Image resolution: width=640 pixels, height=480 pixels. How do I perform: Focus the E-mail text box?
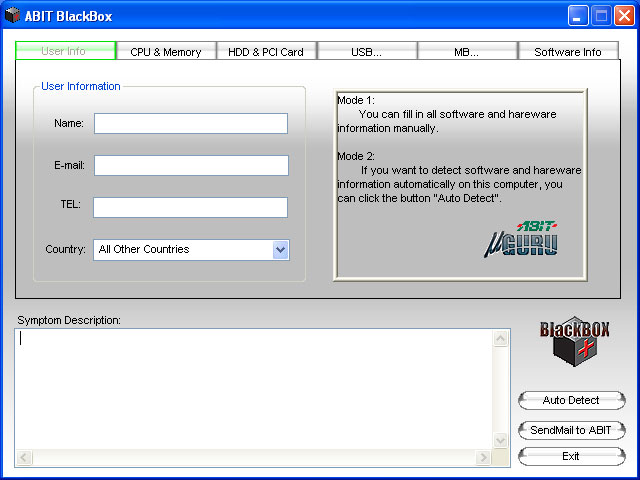[191, 165]
